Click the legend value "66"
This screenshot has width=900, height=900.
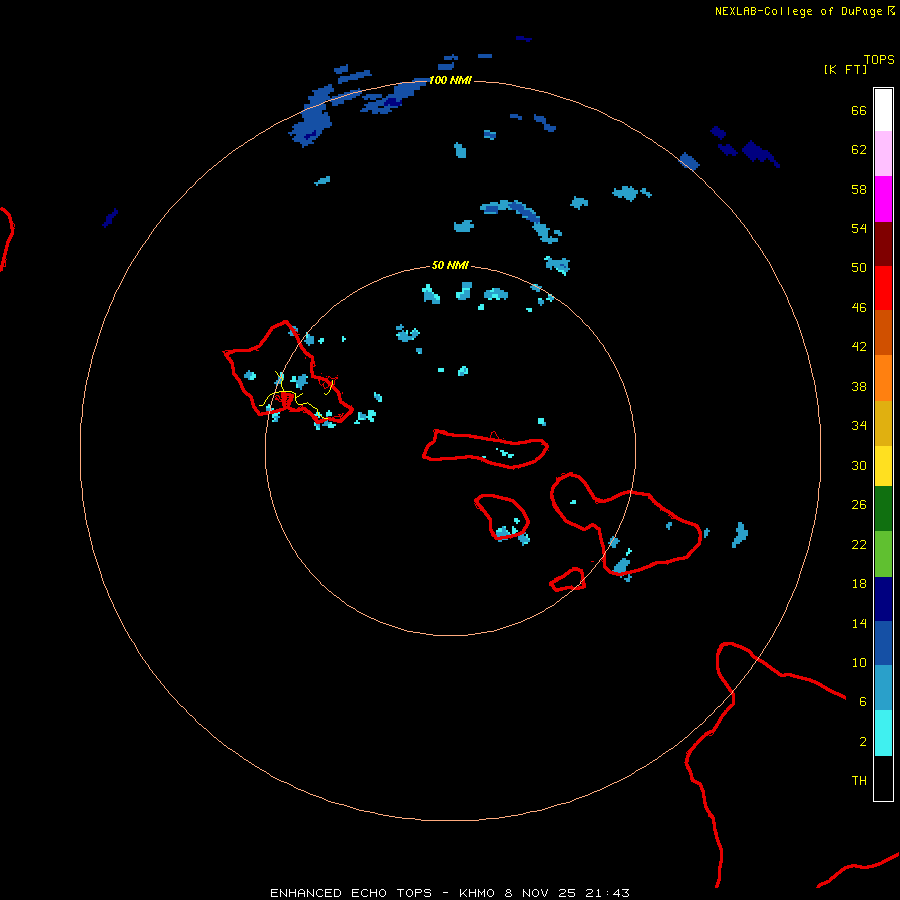[859, 110]
